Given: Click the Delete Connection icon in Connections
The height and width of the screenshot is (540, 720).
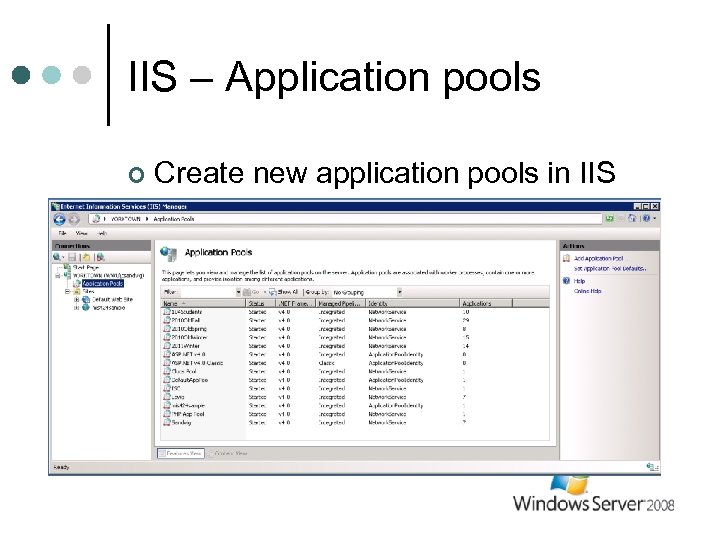Looking at the screenshot, I should 101,257.
